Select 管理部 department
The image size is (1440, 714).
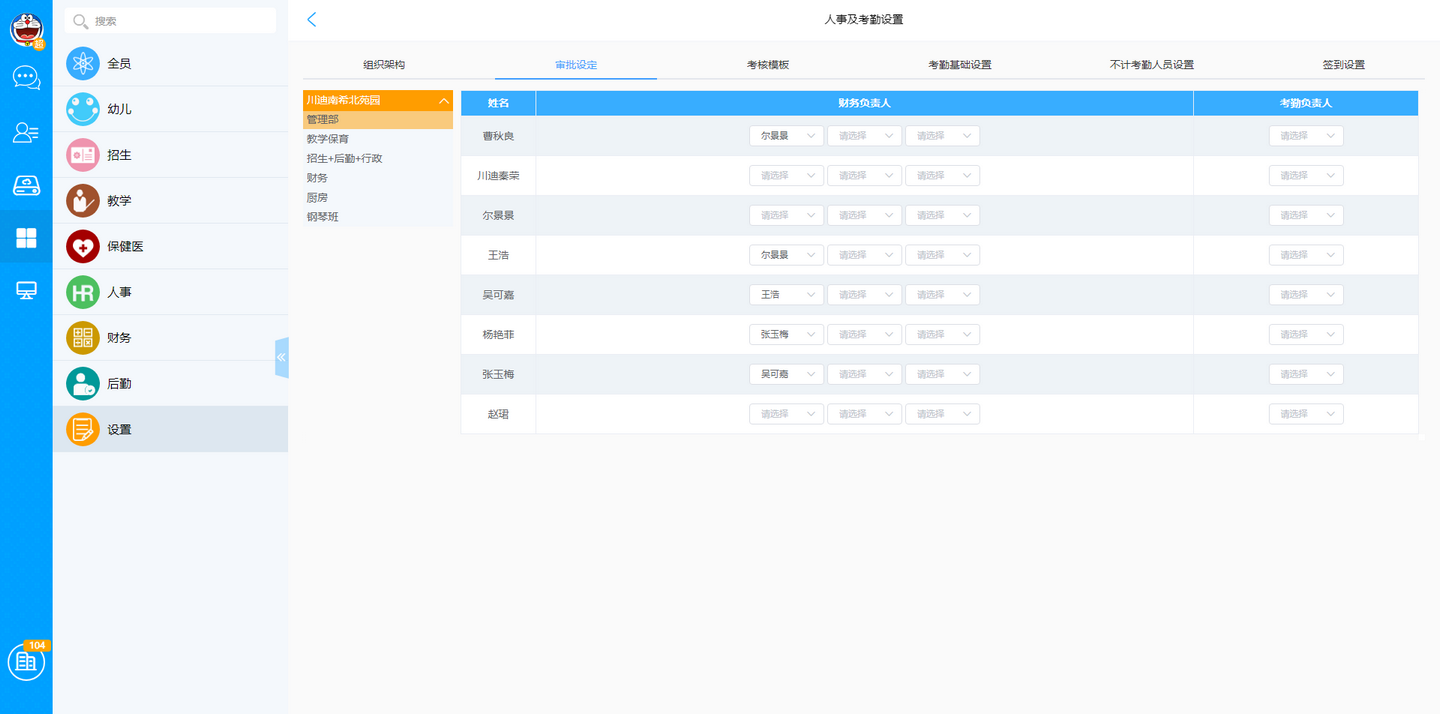pyautogui.click(x=378, y=120)
